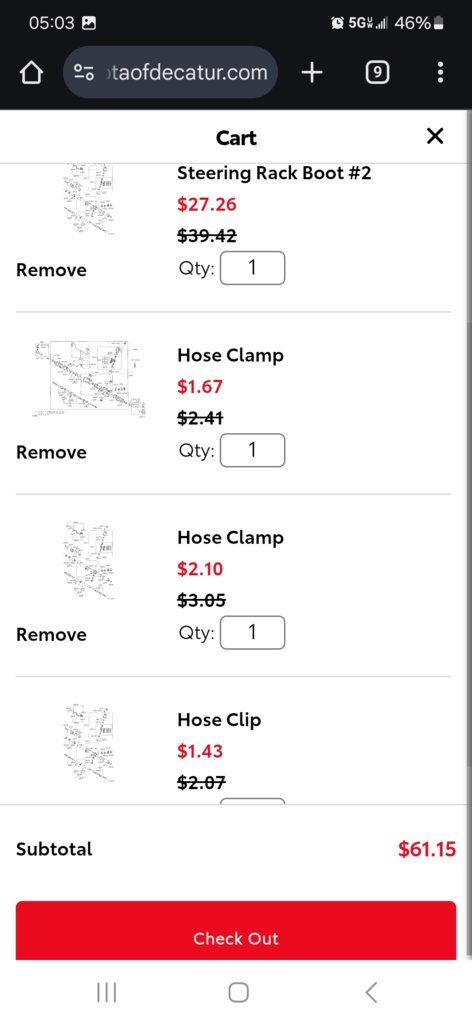472x1023 pixels.
Task: Open the Hose Clip diagram thumbnail
Action: (89, 744)
